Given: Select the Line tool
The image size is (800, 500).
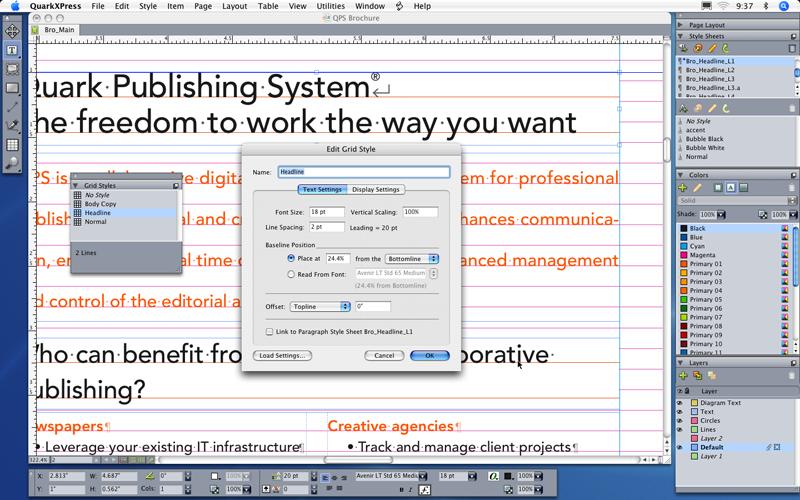Looking at the screenshot, I should click(12, 107).
